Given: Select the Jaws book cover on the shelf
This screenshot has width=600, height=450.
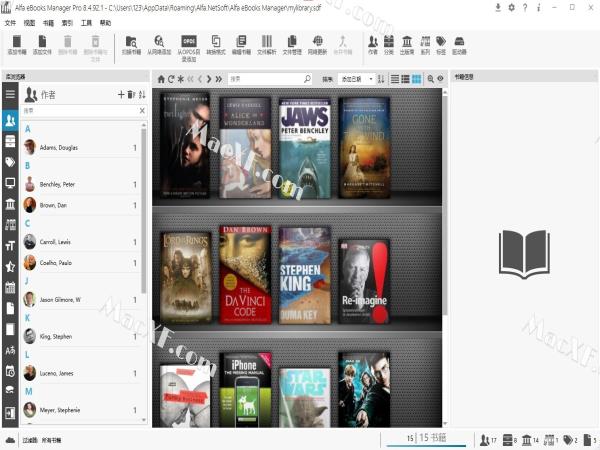Looking at the screenshot, I should (305, 148).
